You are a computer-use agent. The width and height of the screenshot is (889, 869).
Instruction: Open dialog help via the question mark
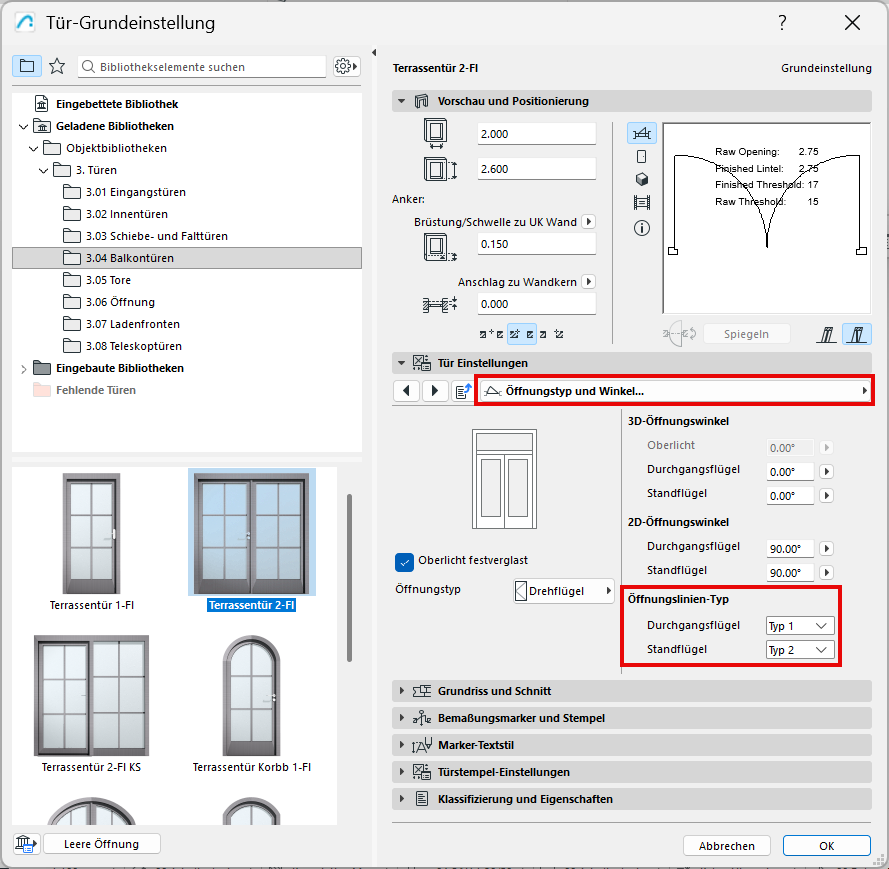[782, 23]
